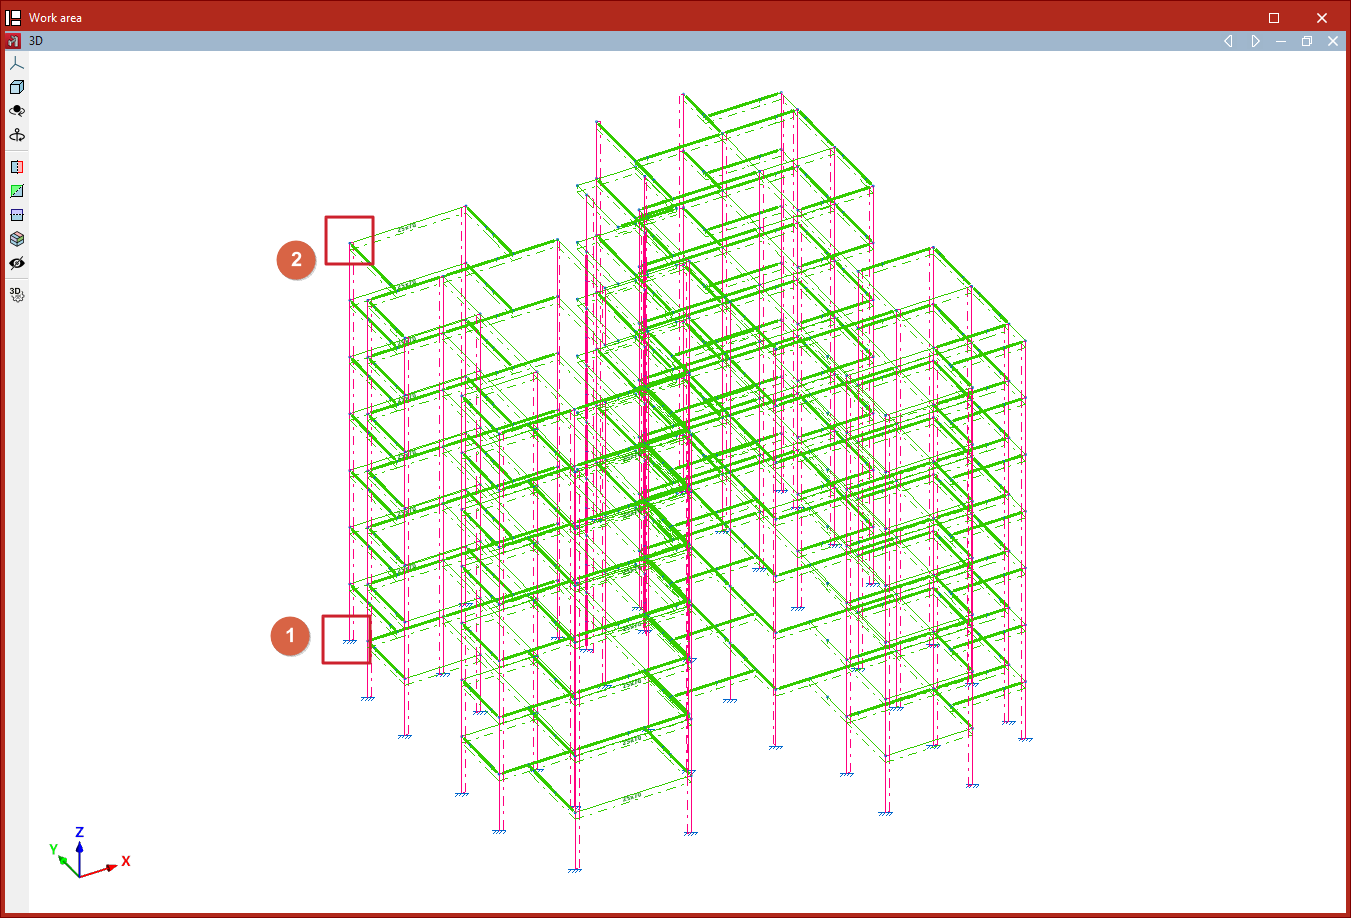
Task: Click the red 3D view tab icon
Action: [13, 41]
